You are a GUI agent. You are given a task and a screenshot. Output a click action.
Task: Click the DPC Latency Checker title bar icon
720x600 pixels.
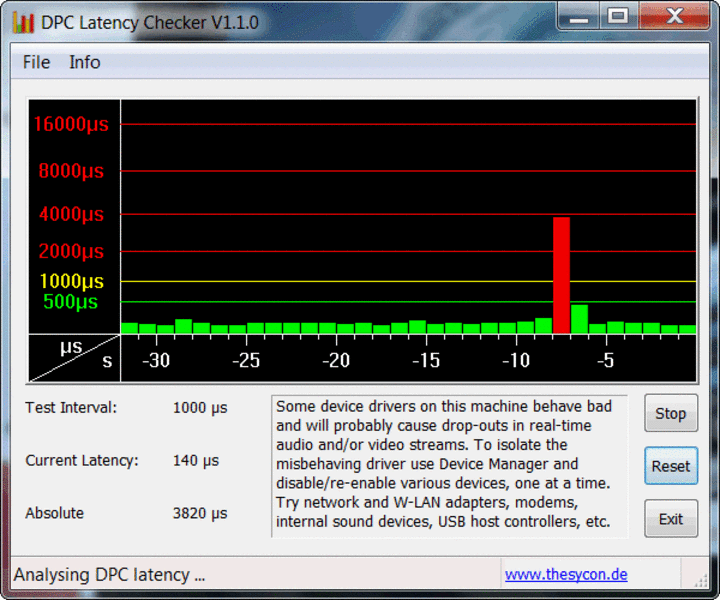23,22
